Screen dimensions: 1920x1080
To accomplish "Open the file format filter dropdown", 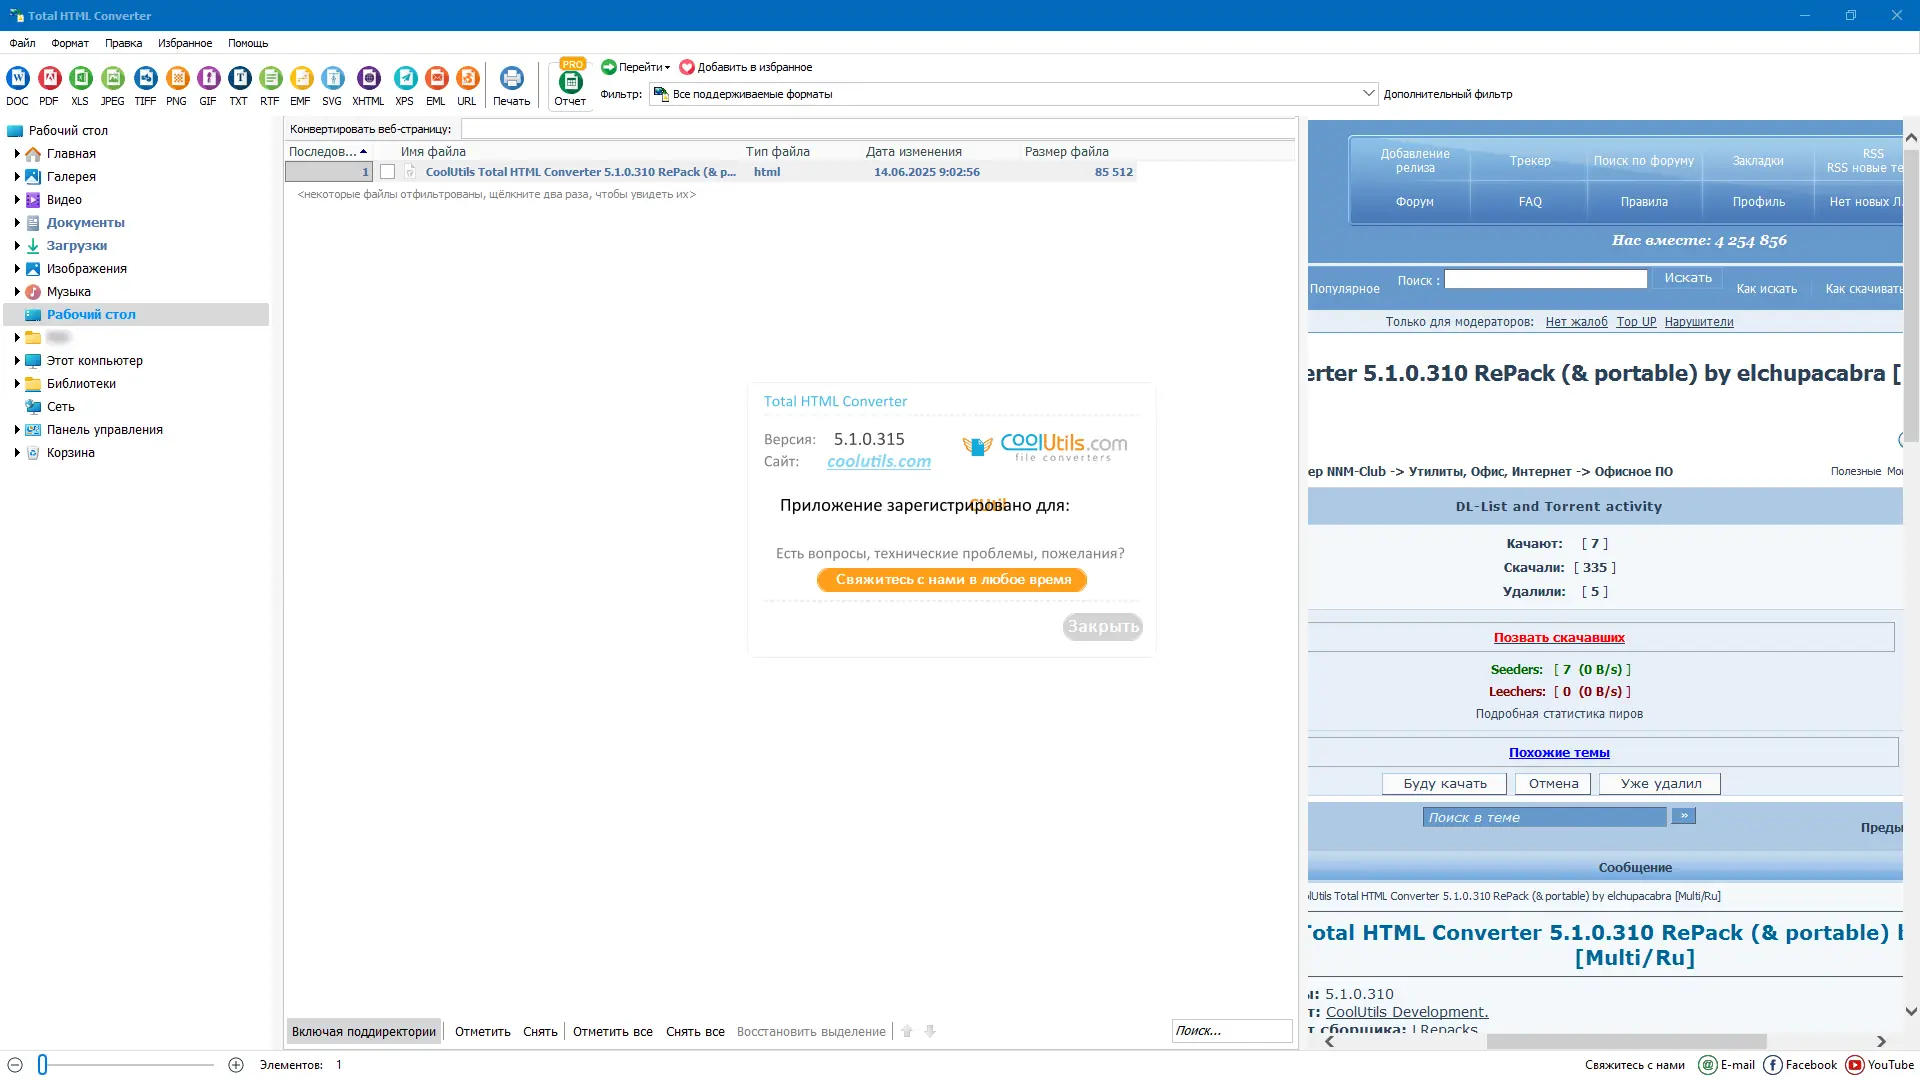I will point(1368,94).
